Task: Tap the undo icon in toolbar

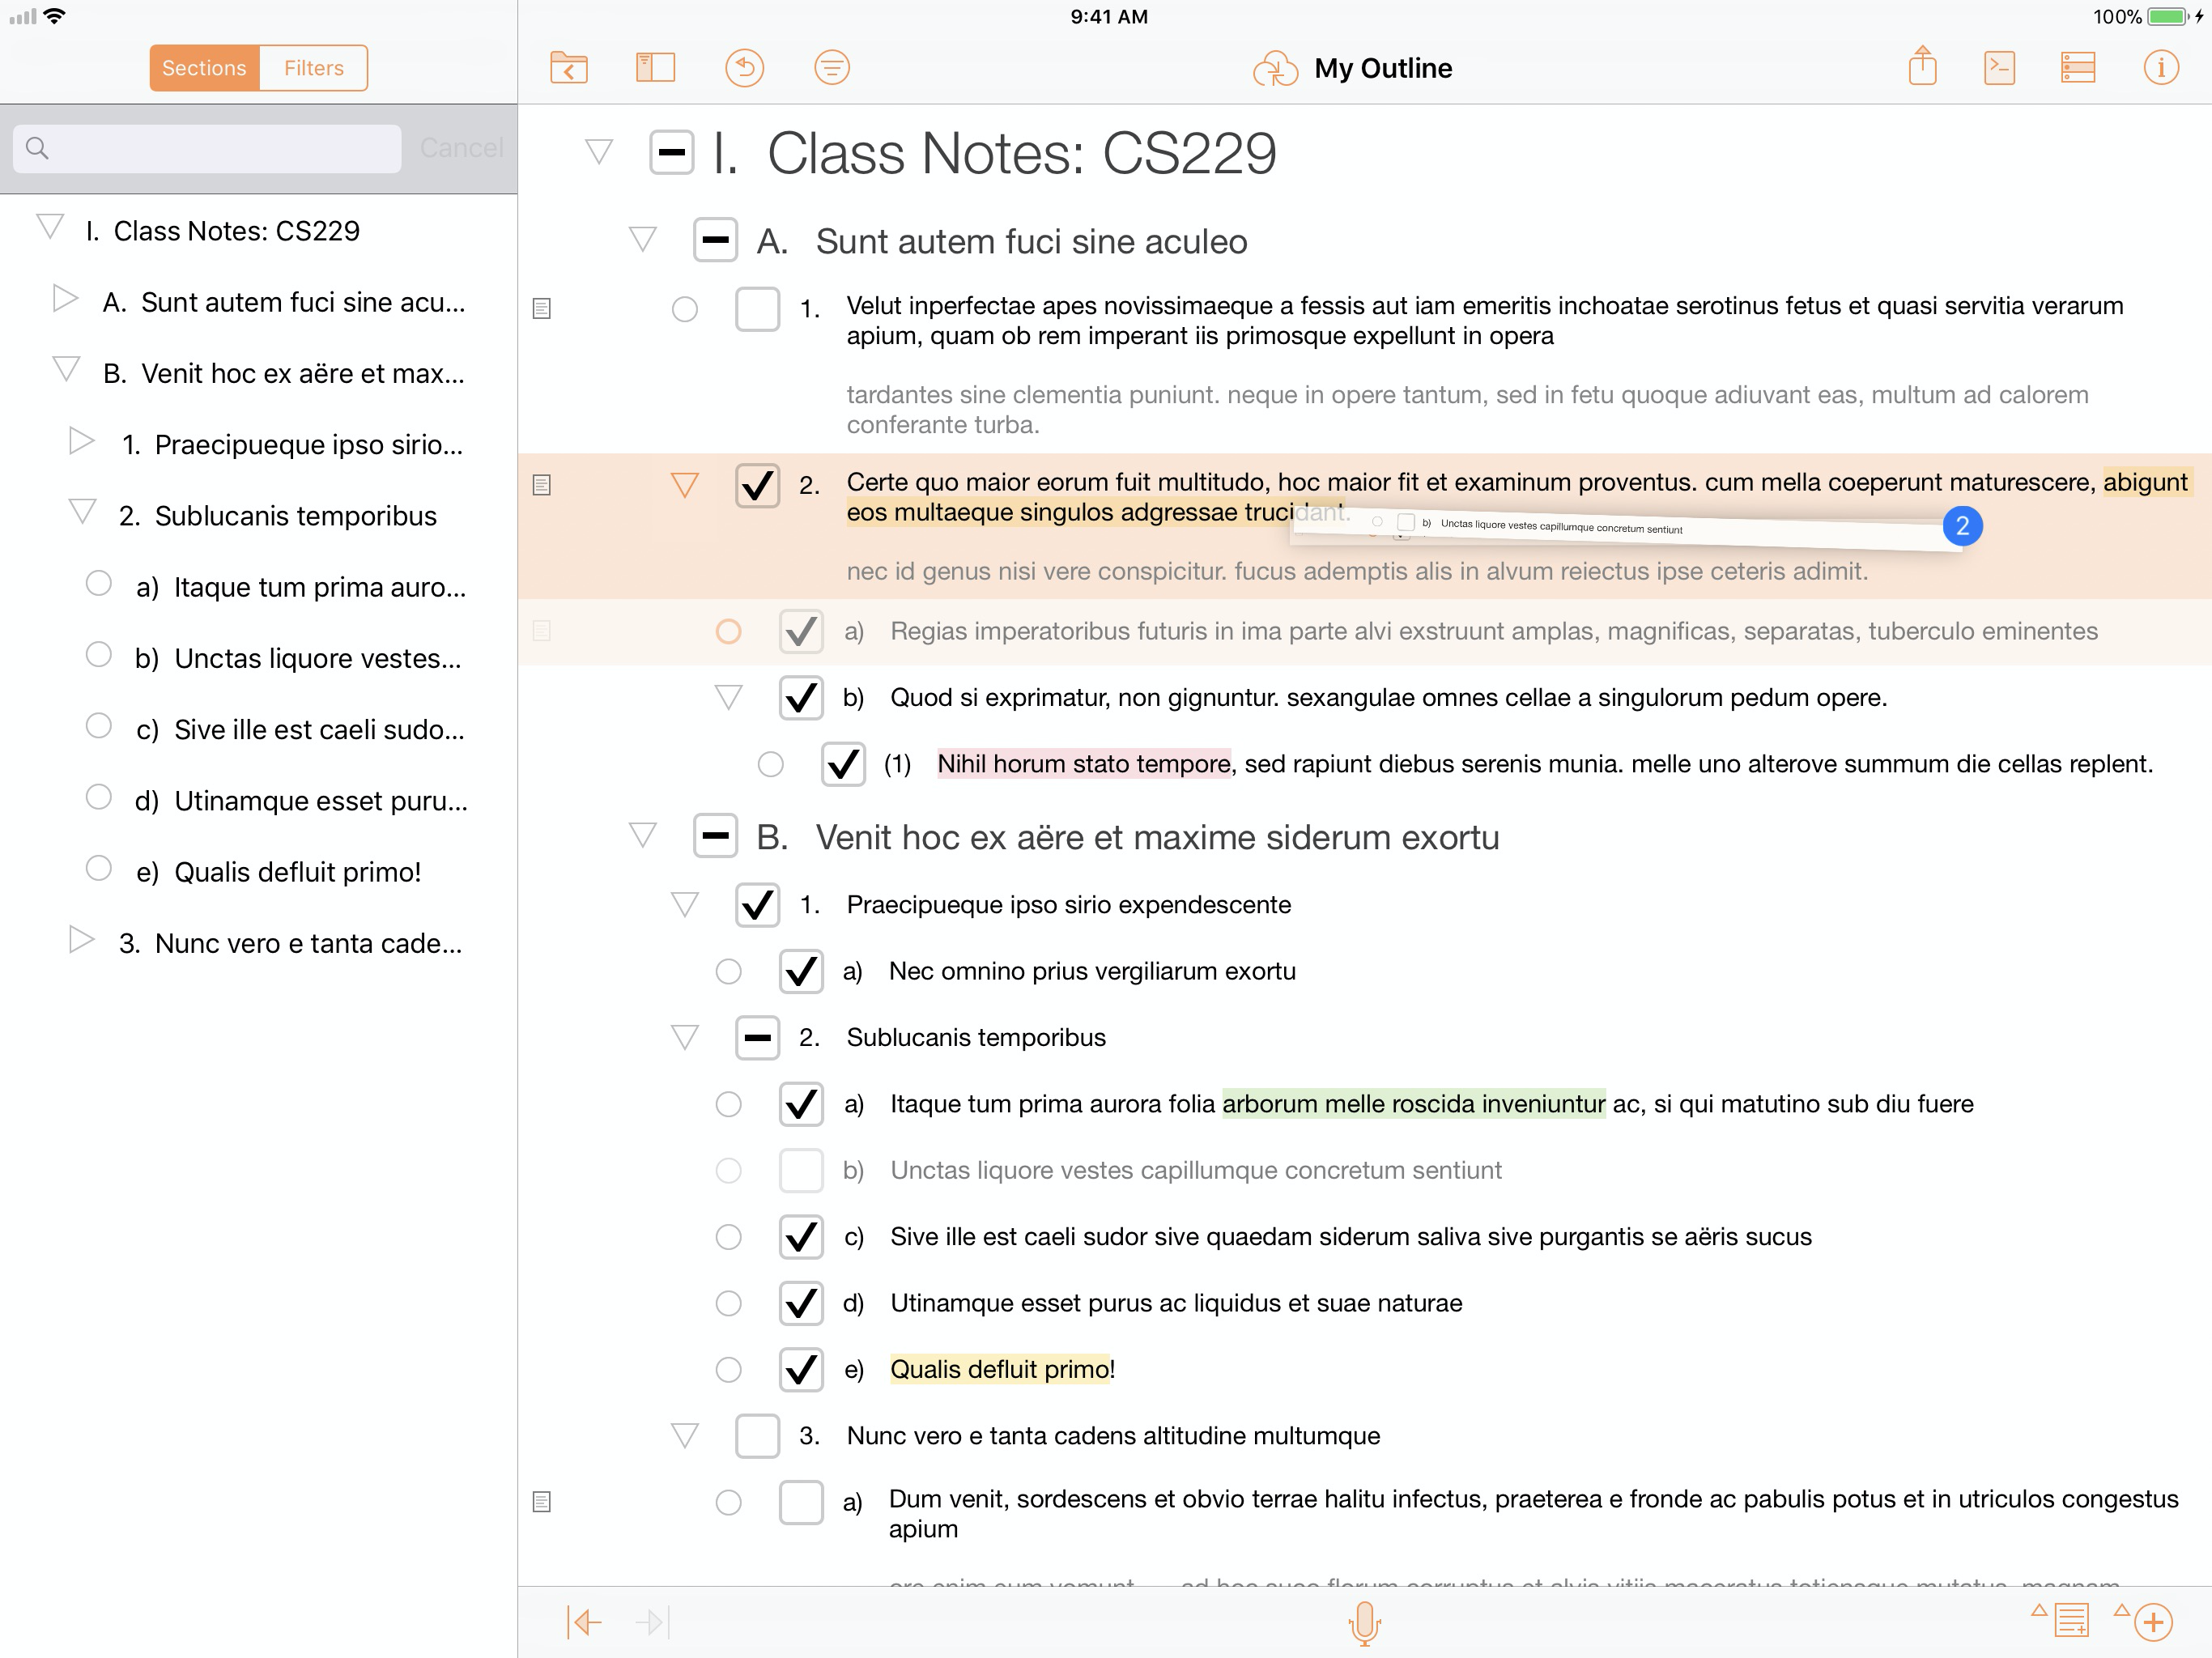Action: (x=744, y=68)
